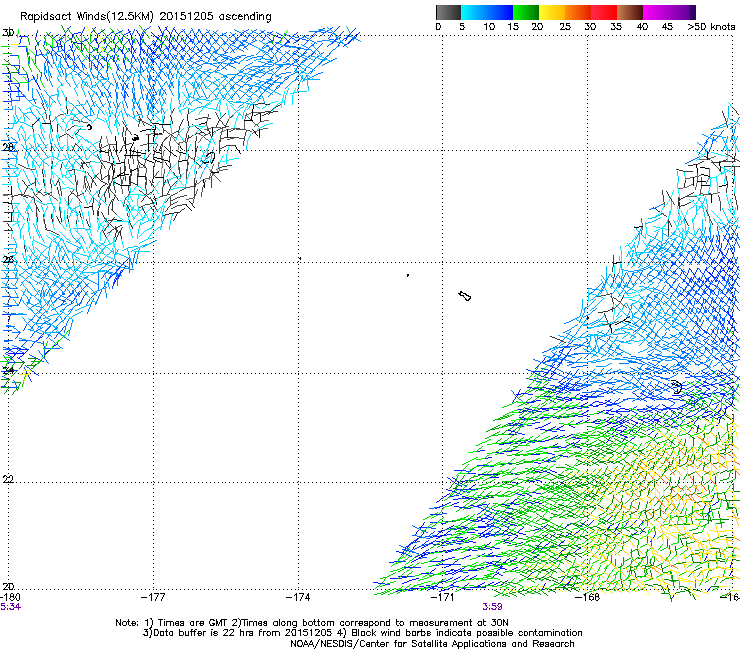Viewport: 740px width, 650px height.
Task: Click the brown 35–40 knots legend swatch
Action: coord(630,12)
